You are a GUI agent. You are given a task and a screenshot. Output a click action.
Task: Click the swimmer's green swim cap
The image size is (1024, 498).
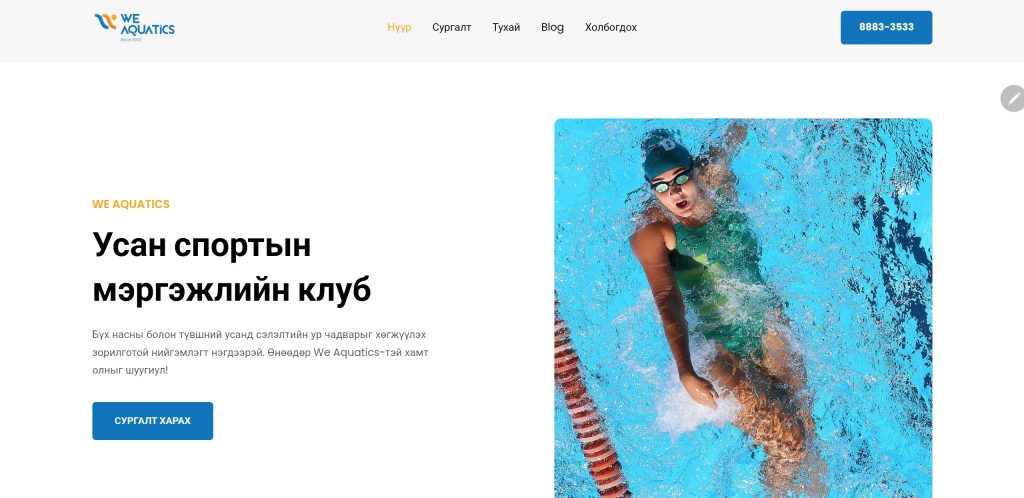666,155
